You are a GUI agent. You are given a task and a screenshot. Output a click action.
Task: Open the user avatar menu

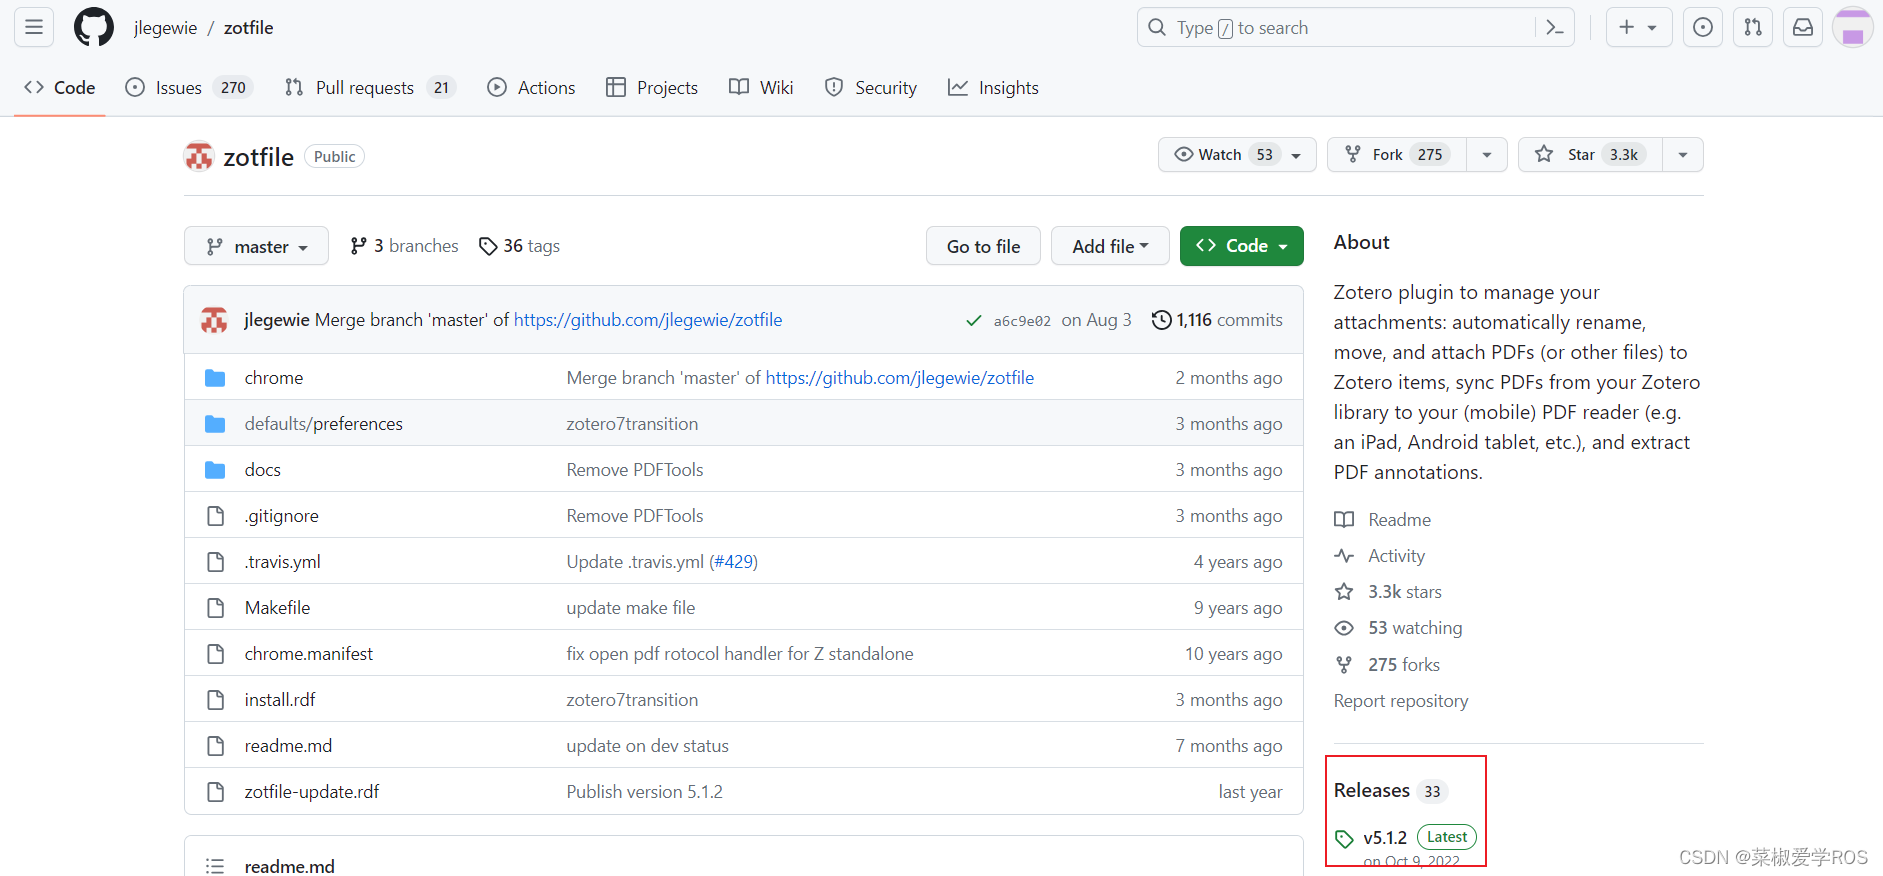(1853, 27)
